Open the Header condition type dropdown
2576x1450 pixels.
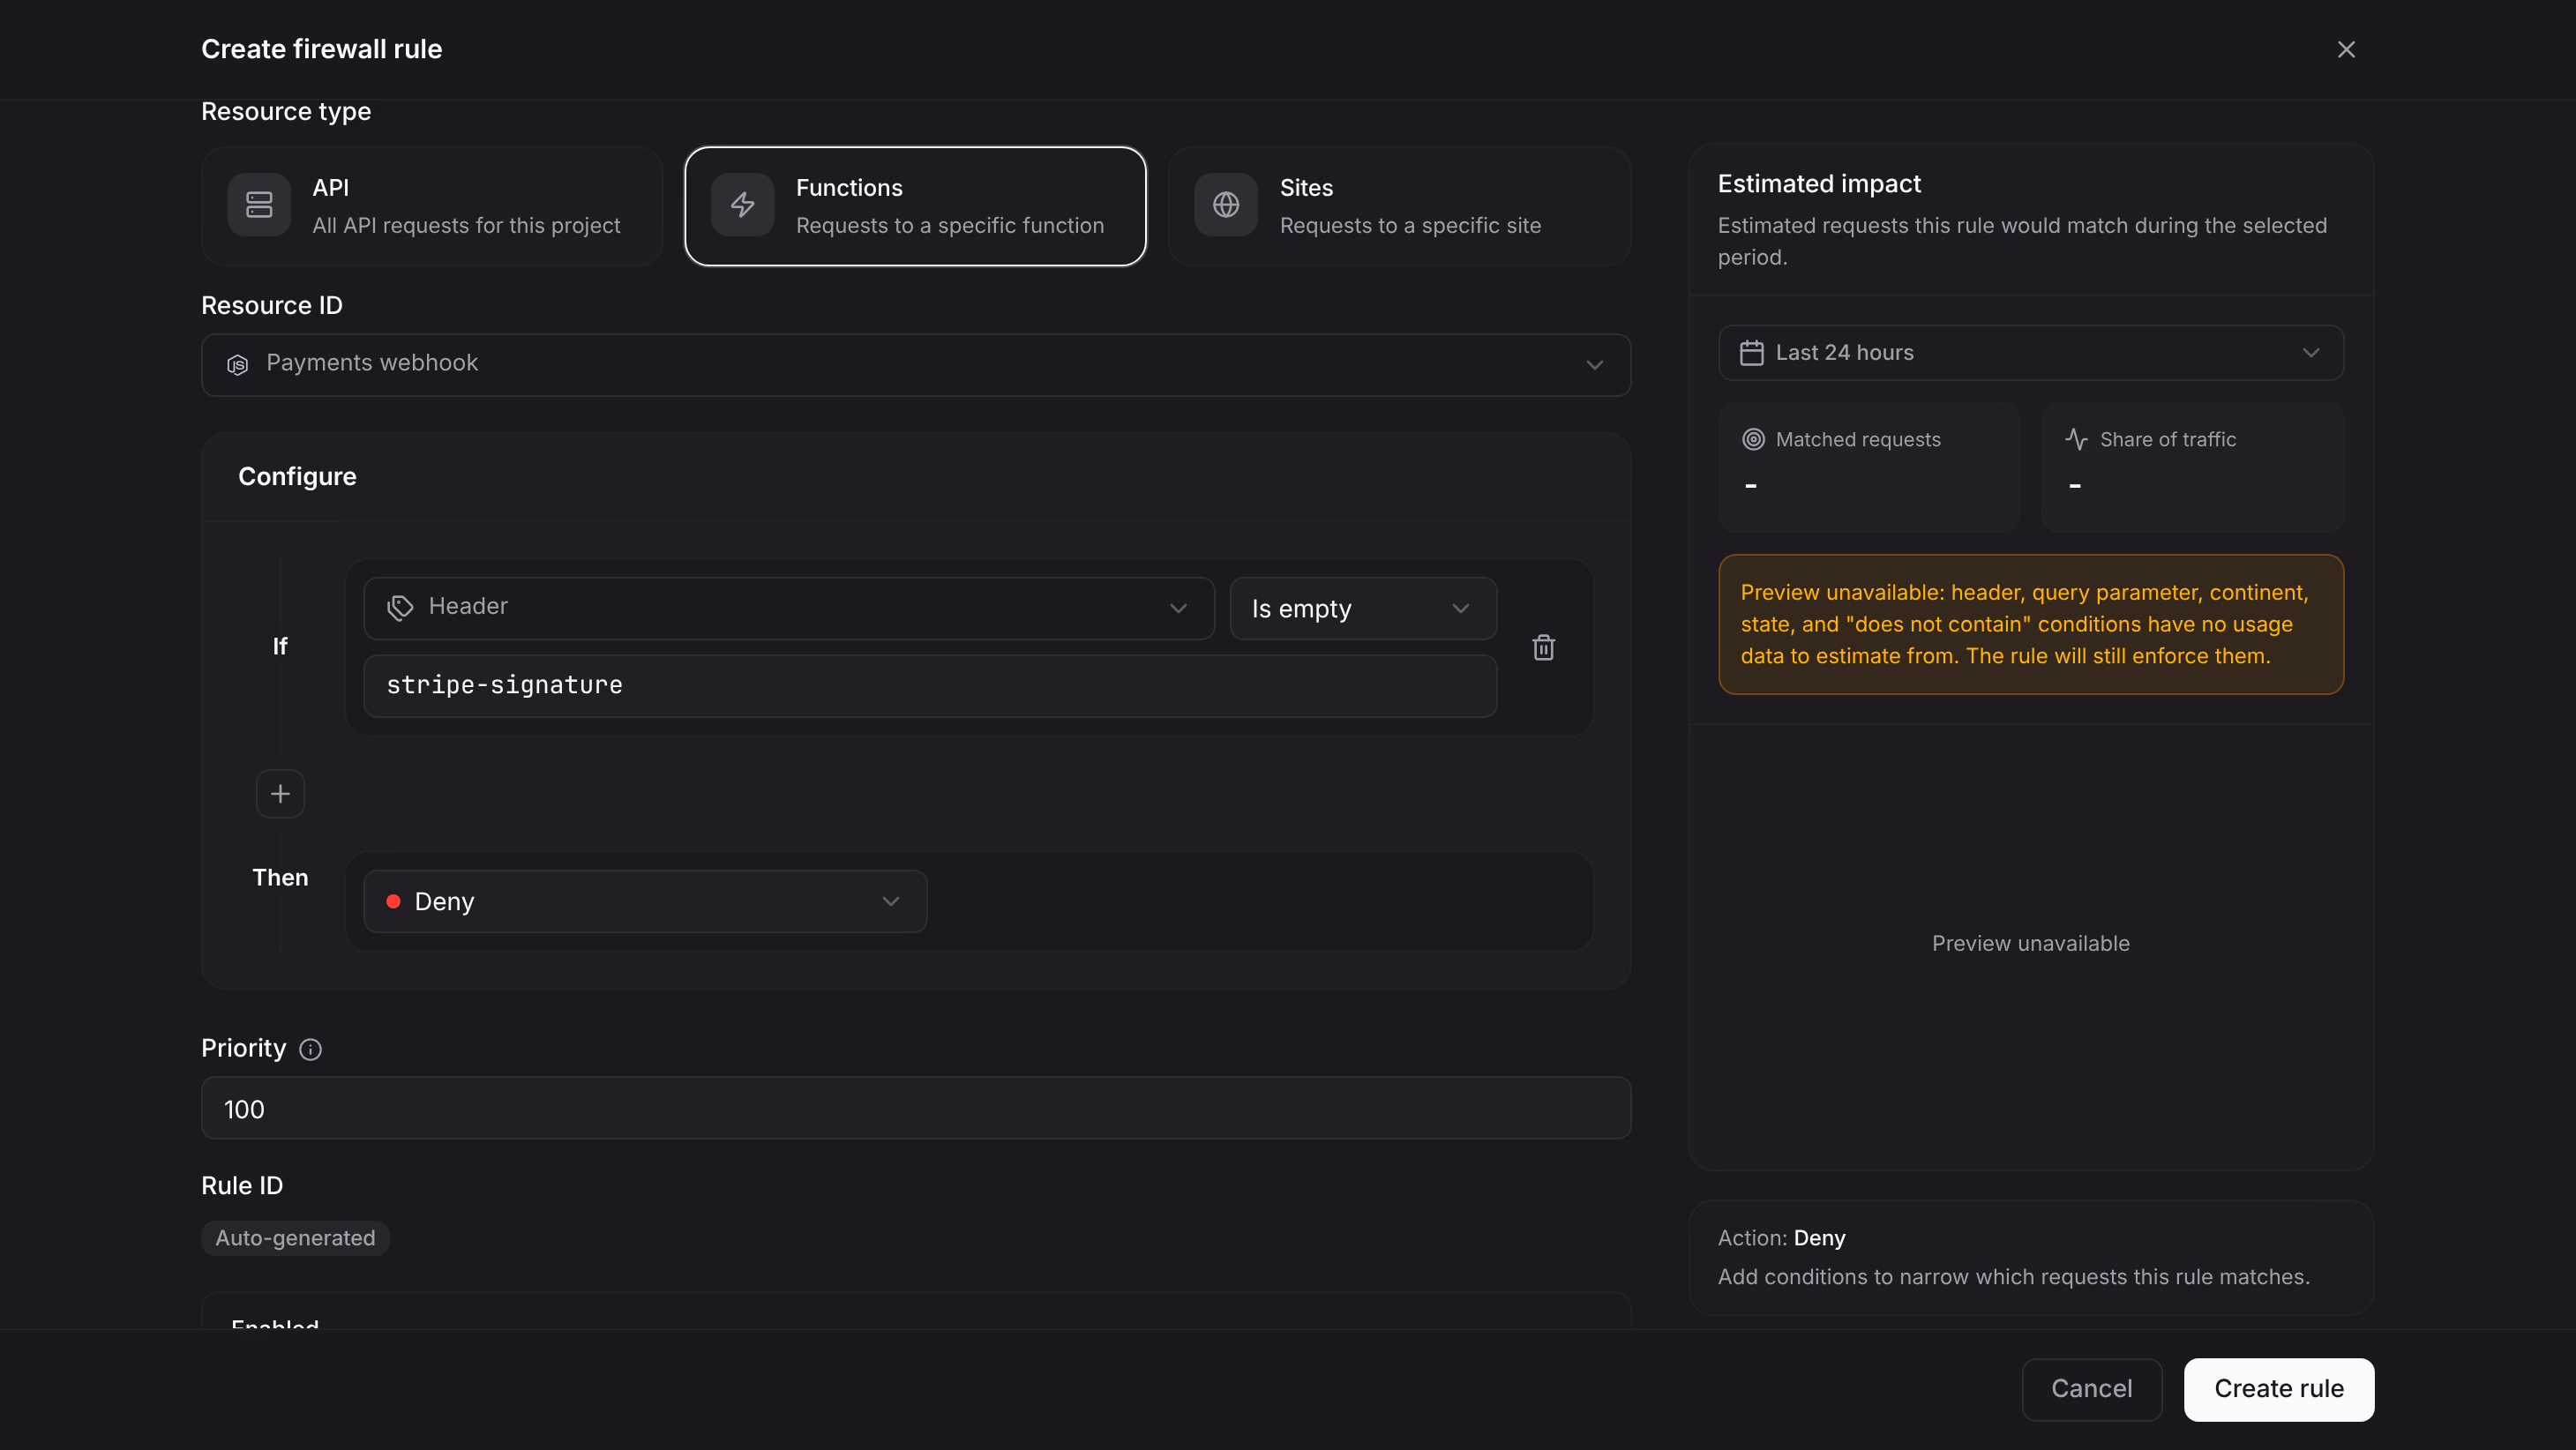click(x=789, y=608)
